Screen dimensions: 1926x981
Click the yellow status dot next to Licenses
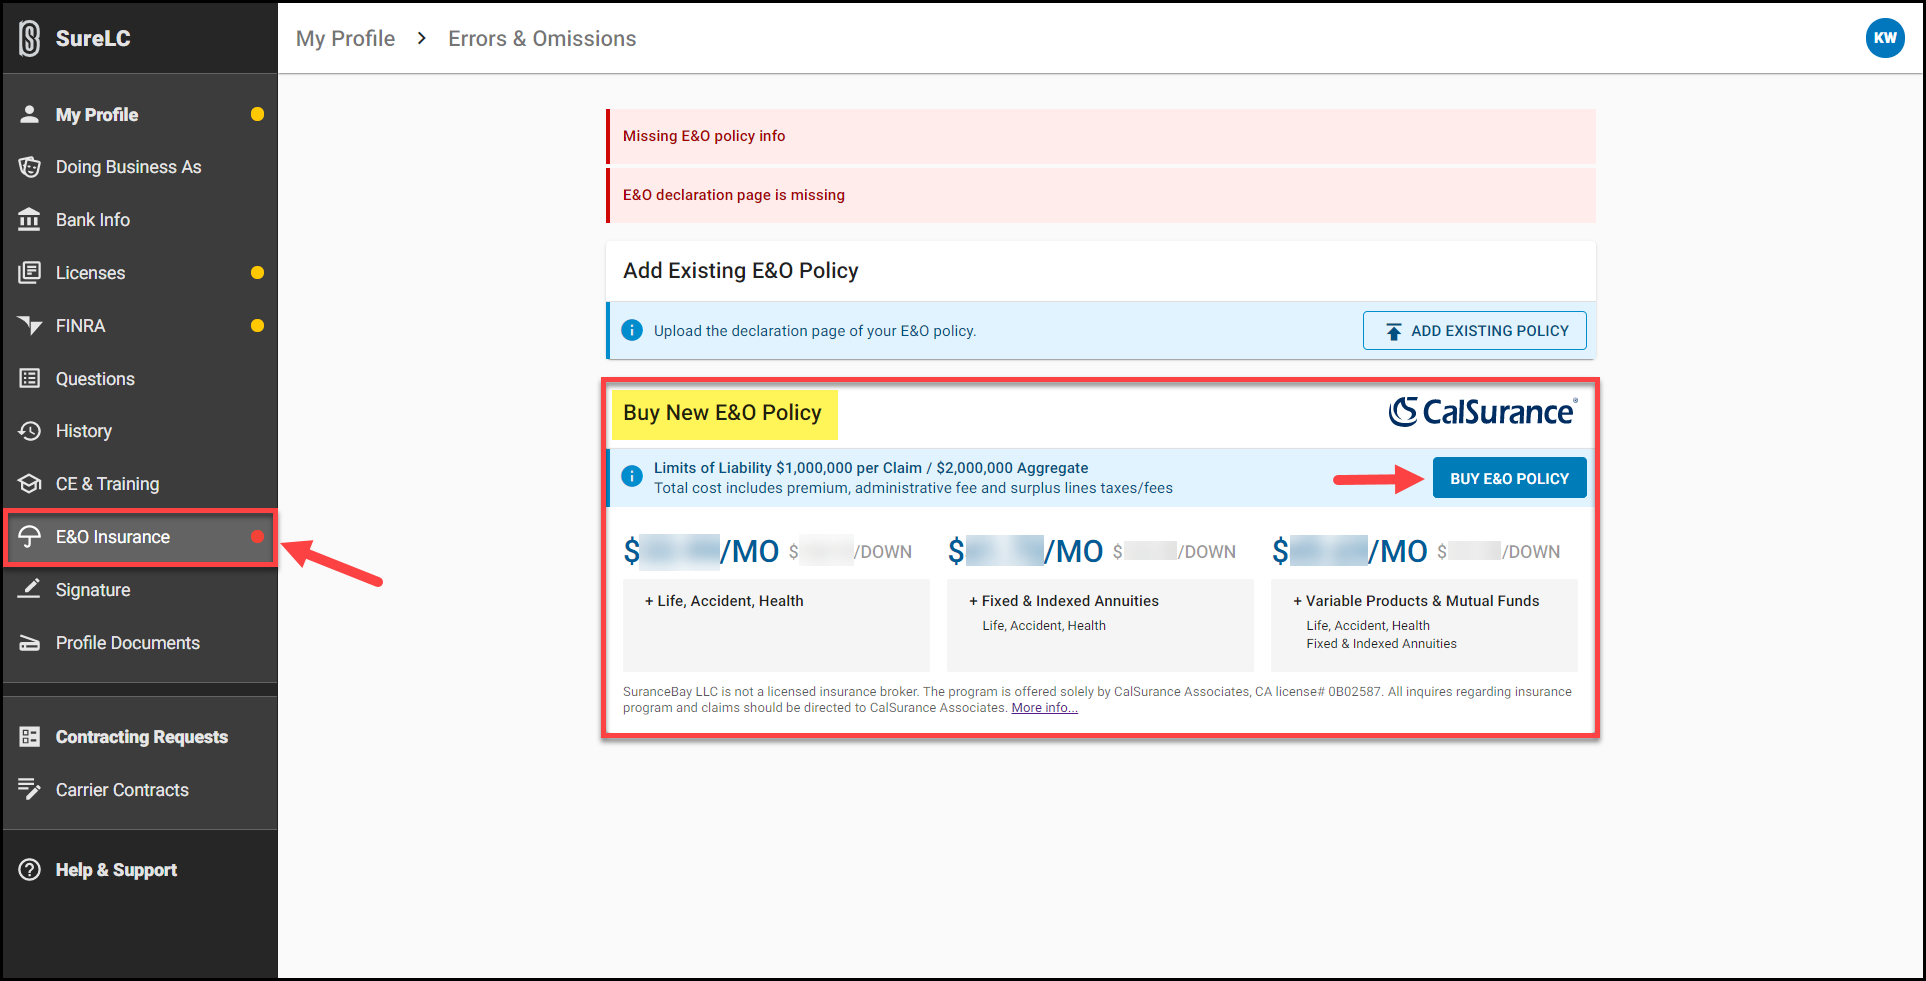pyautogui.click(x=257, y=272)
